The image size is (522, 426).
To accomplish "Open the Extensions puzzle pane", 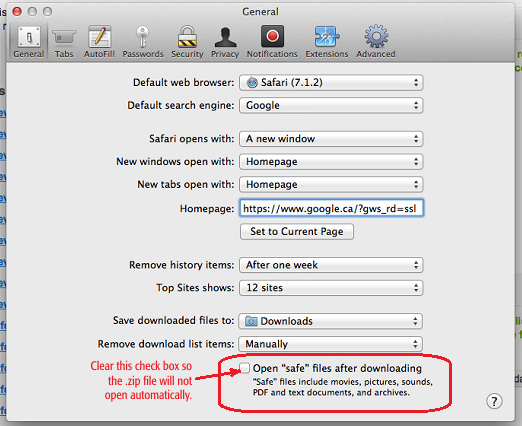I will [327, 42].
